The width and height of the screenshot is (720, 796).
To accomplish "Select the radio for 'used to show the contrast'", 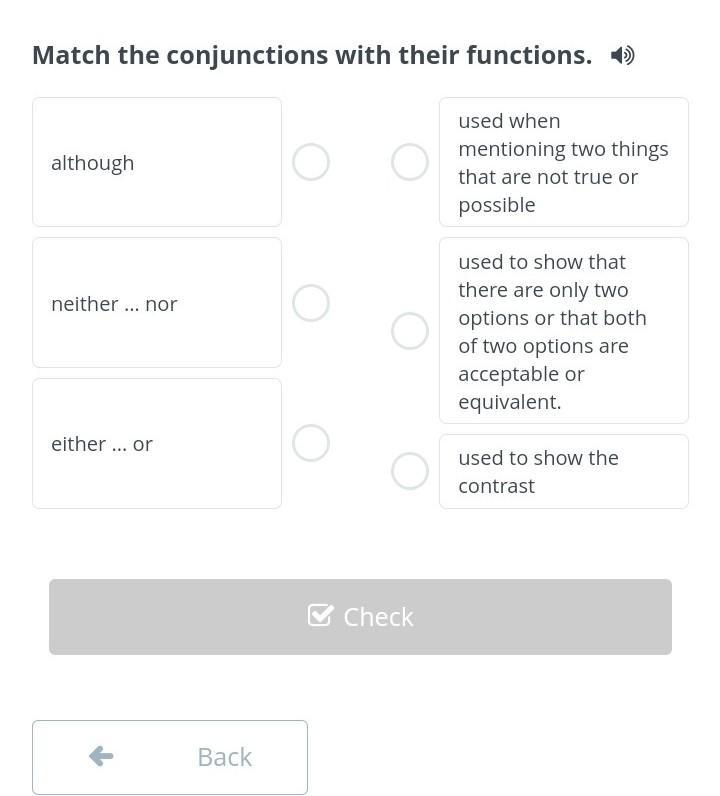I will pyautogui.click(x=410, y=471).
